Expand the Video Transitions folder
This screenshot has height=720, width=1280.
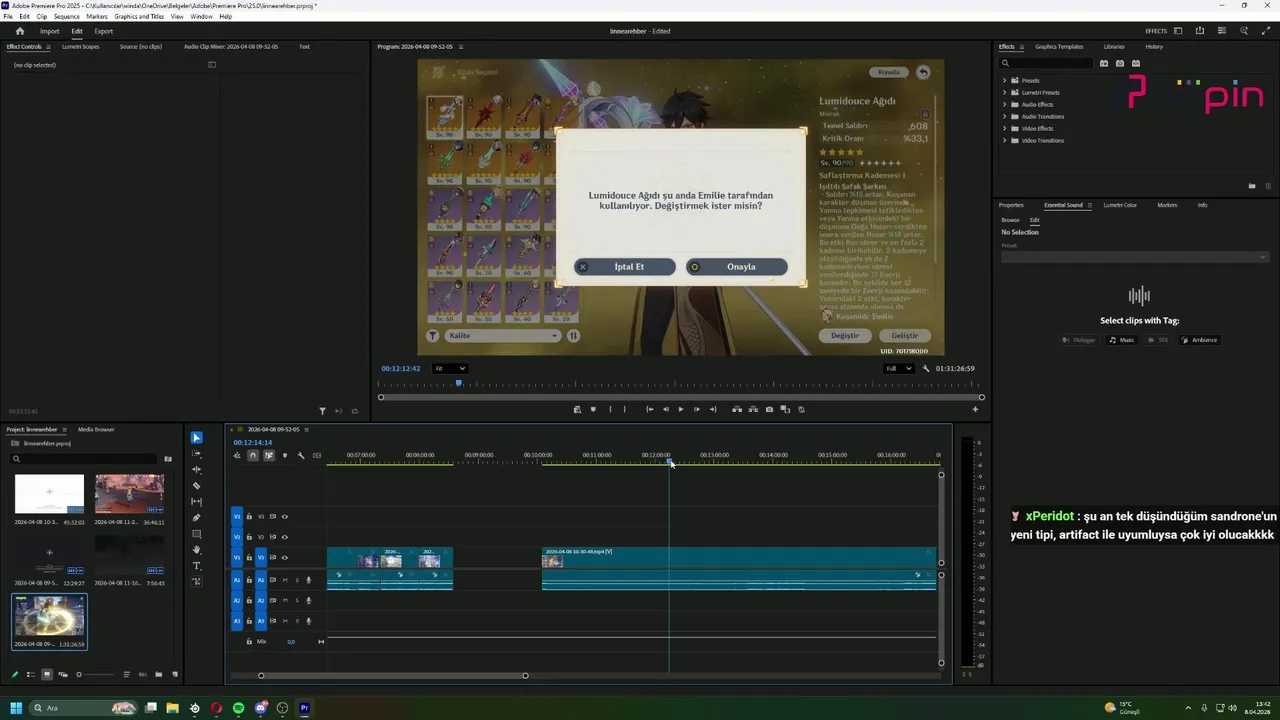tap(1005, 140)
